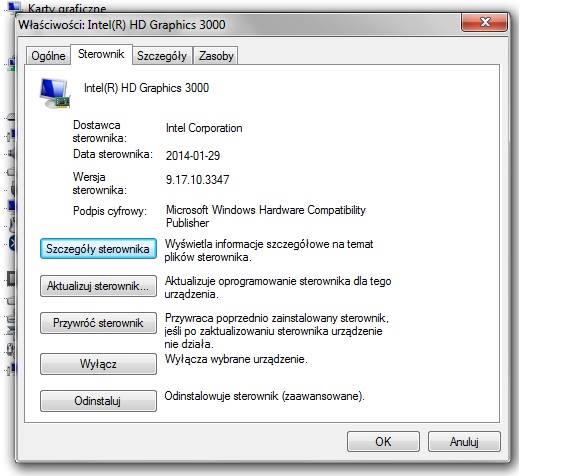Click the dialog title bar text
582x476 pixels.
(x=122, y=25)
